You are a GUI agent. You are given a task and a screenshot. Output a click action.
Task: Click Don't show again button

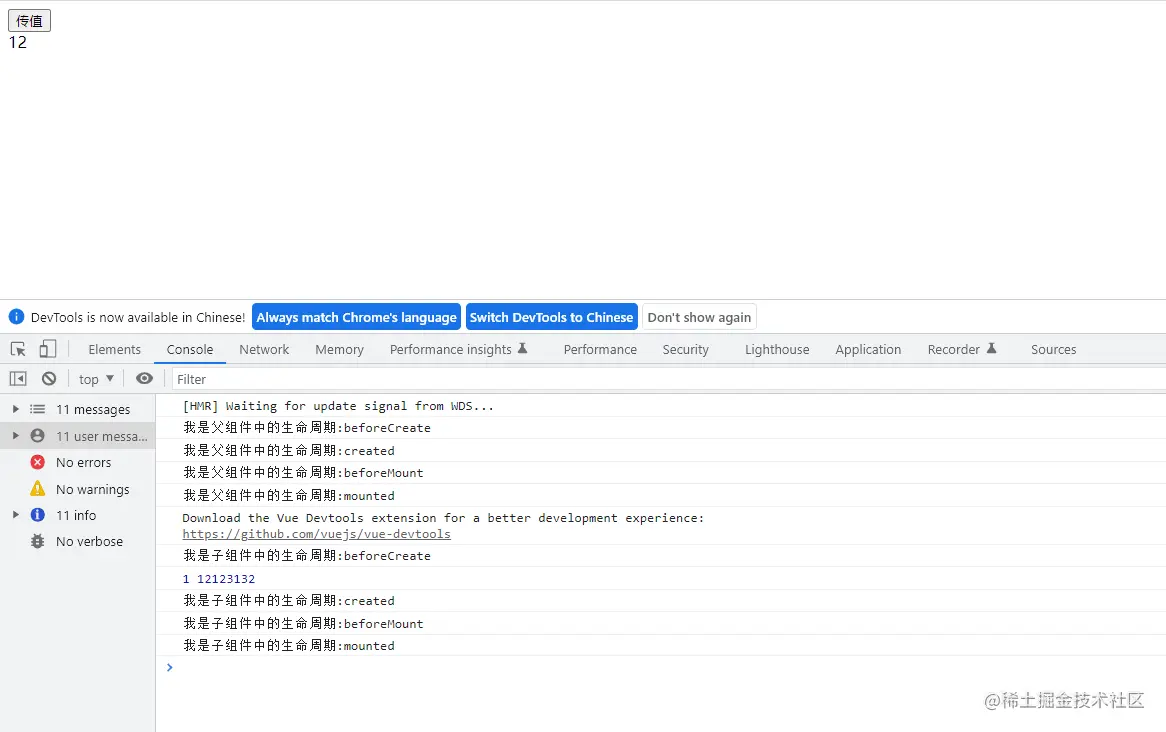(699, 317)
